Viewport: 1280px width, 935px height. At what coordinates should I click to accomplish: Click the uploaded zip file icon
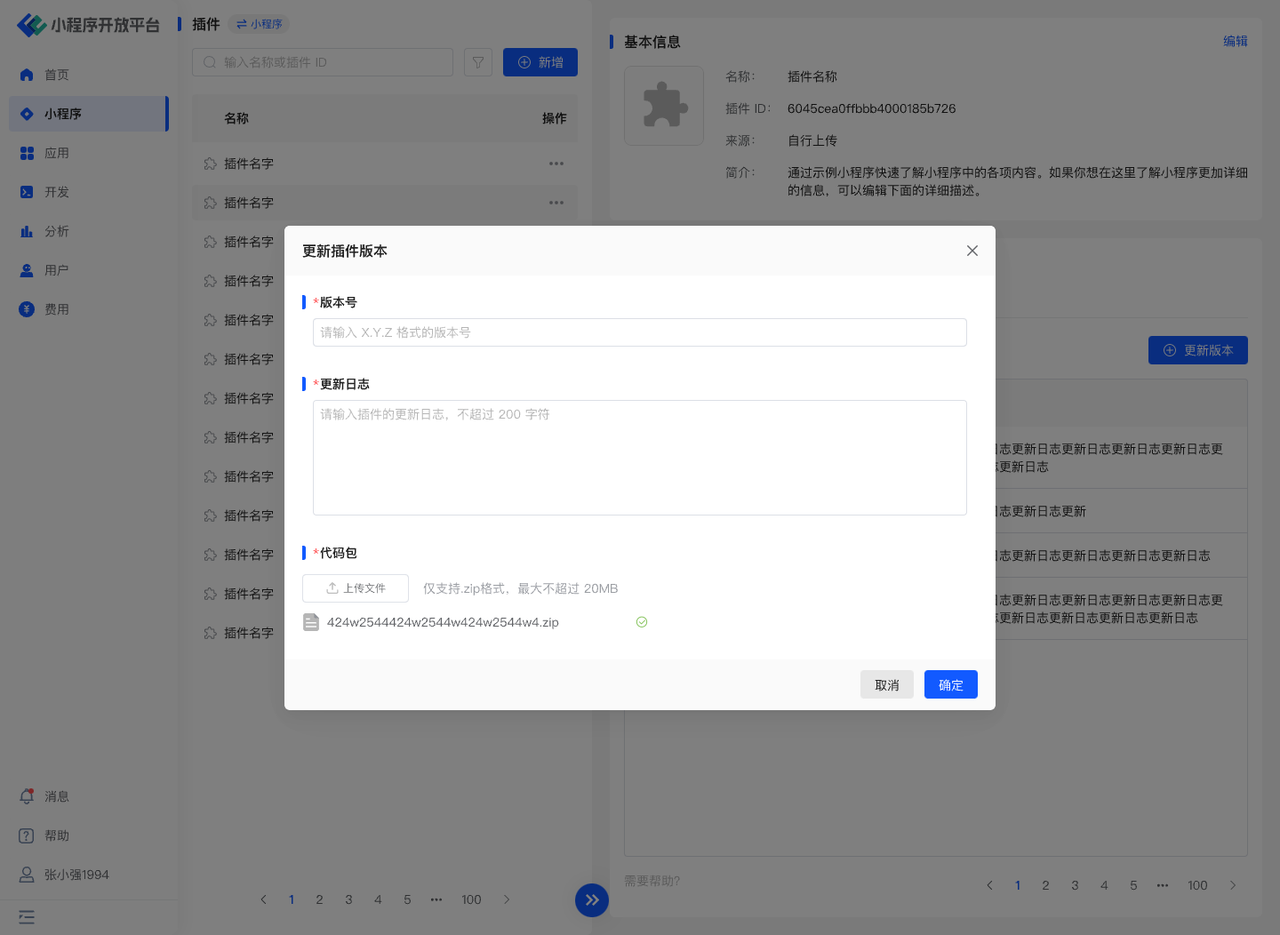[311, 622]
